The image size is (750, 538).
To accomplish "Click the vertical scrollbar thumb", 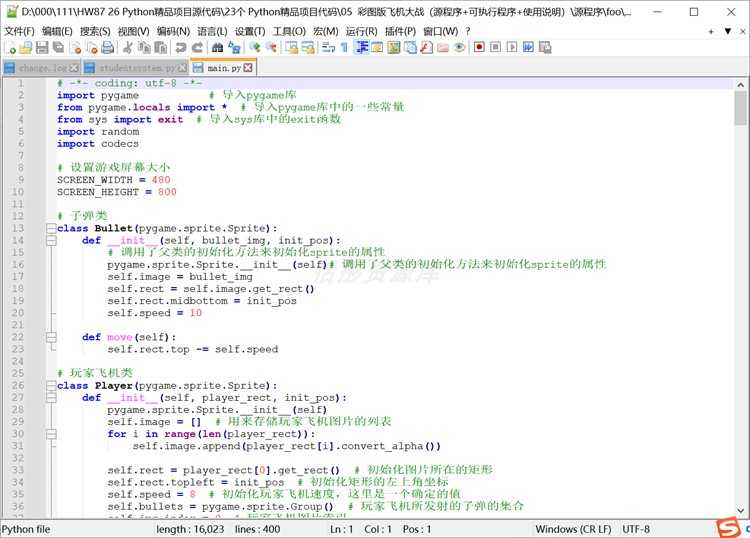I will click(740, 108).
